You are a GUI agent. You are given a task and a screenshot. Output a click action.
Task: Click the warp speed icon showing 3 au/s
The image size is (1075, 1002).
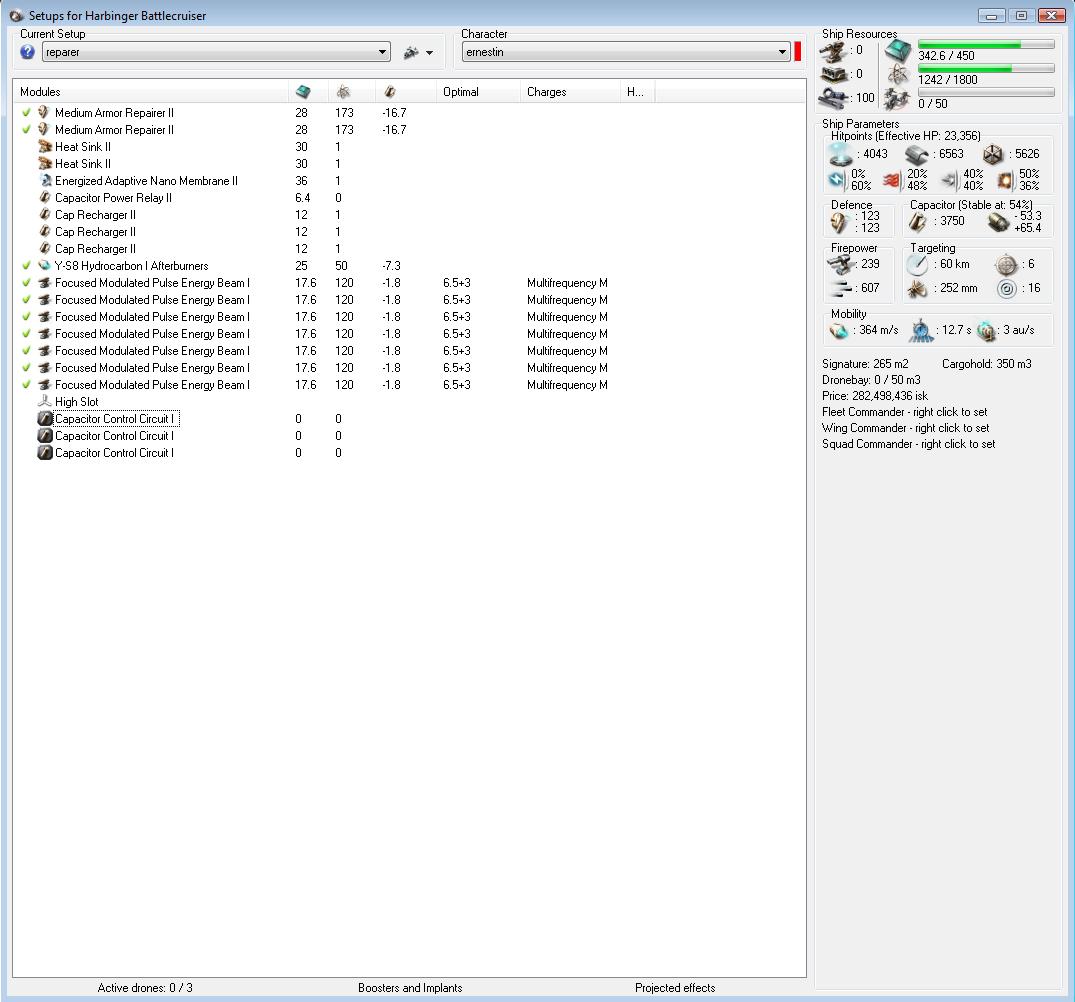point(986,331)
